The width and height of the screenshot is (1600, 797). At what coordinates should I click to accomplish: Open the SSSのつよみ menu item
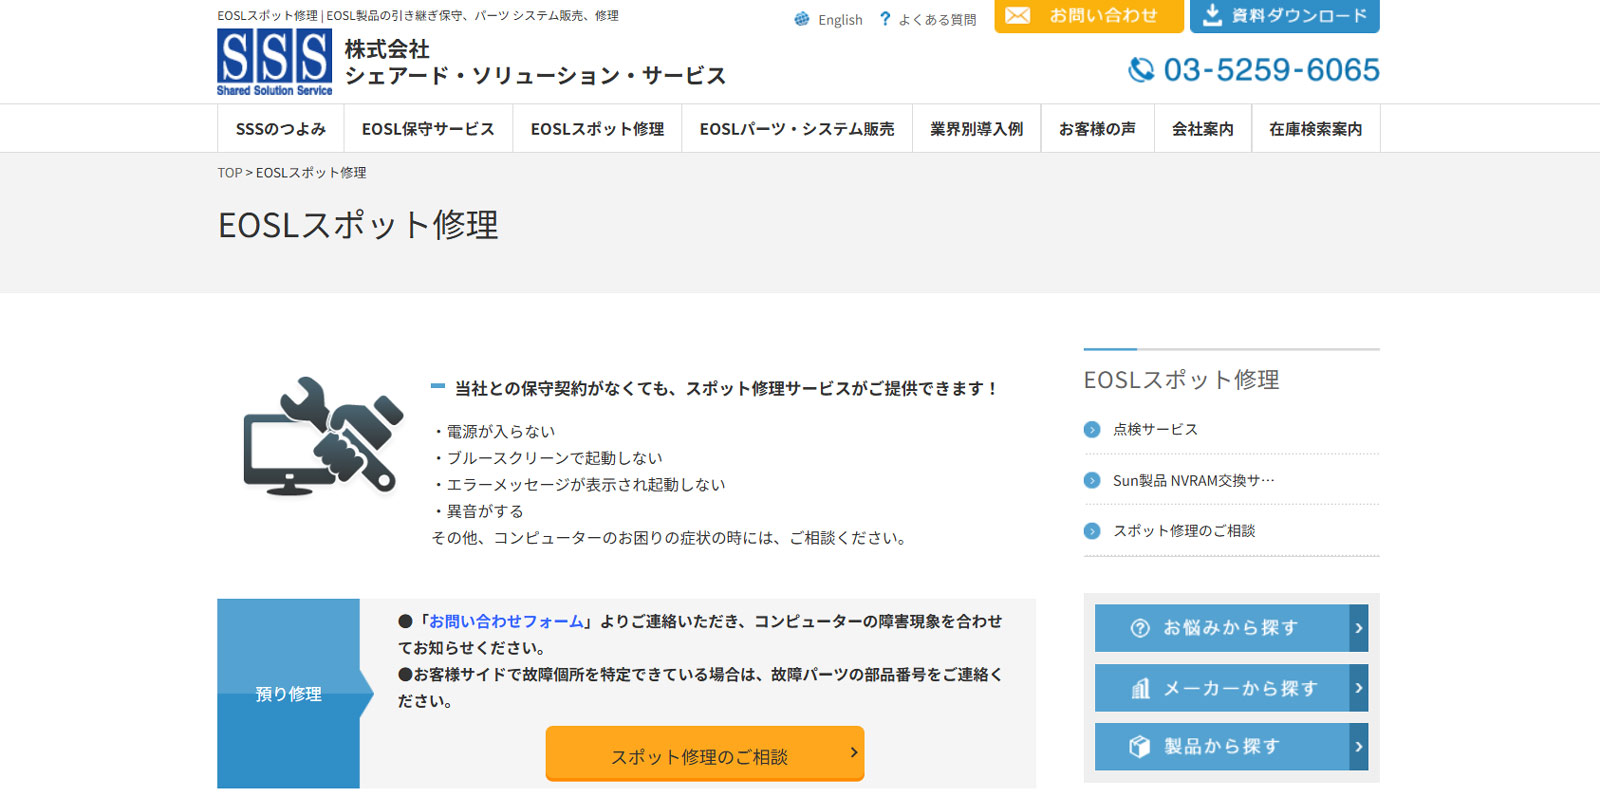(x=281, y=129)
